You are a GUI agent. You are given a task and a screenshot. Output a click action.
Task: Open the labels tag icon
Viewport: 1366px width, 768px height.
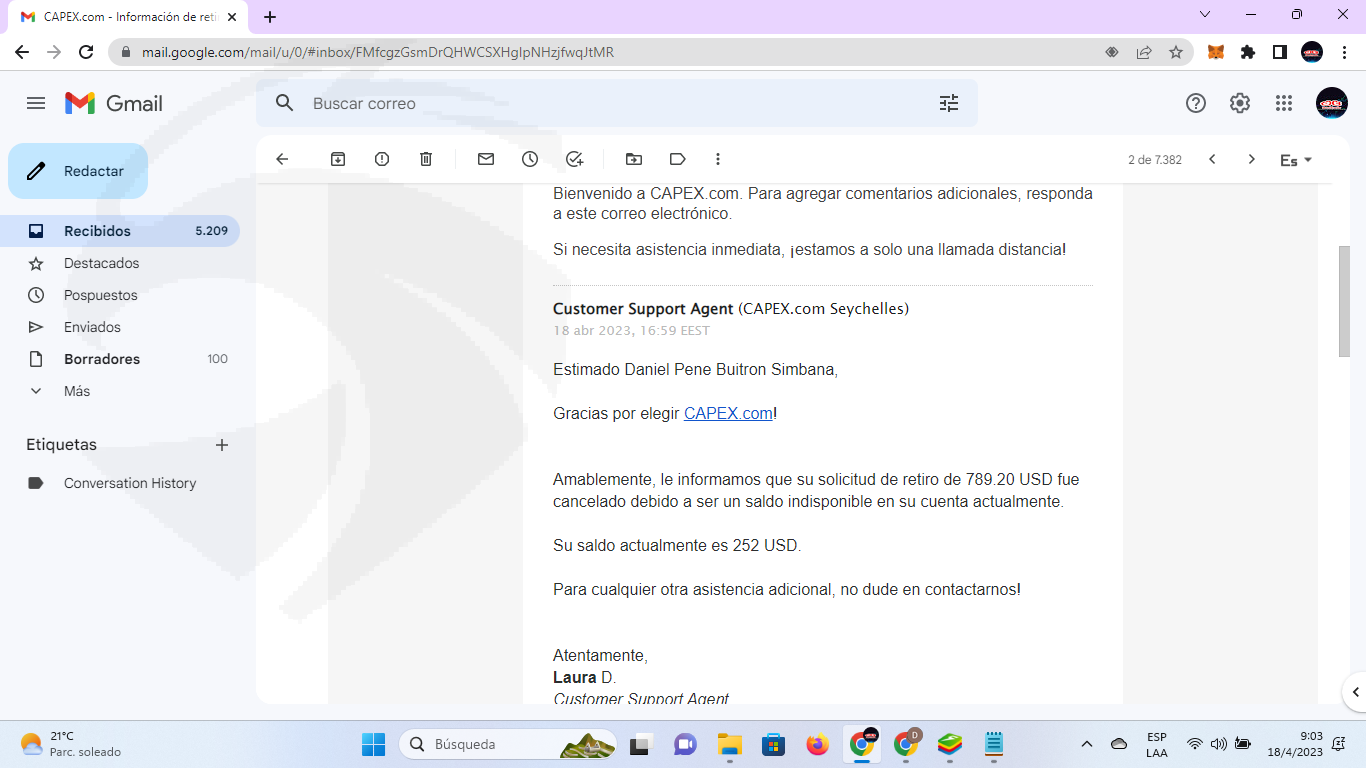[x=678, y=159]
